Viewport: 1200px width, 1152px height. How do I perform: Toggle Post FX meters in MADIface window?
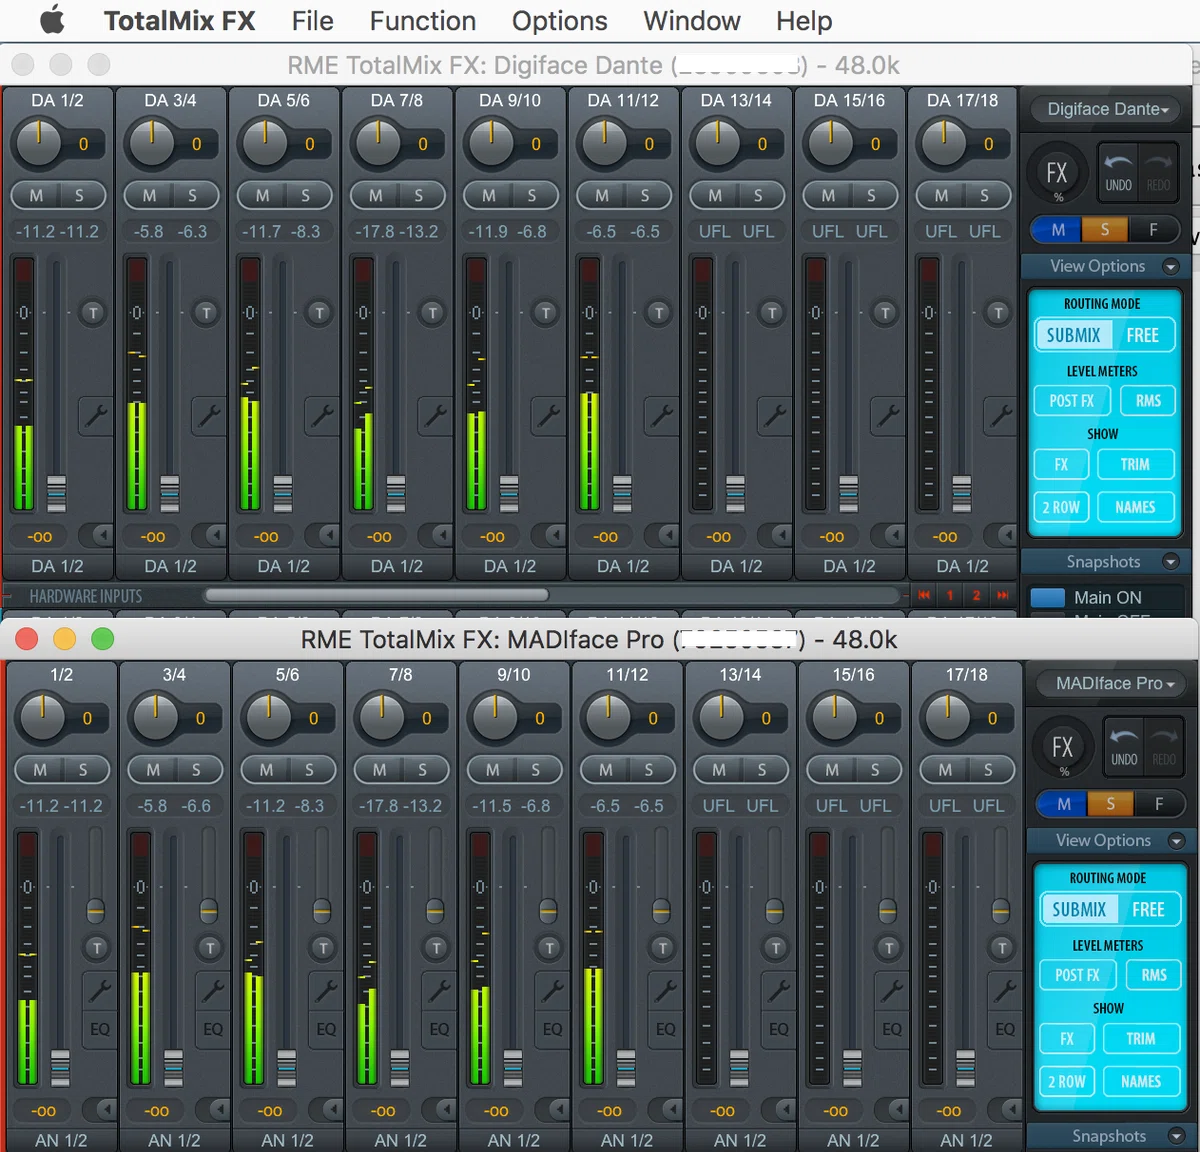1077,975
